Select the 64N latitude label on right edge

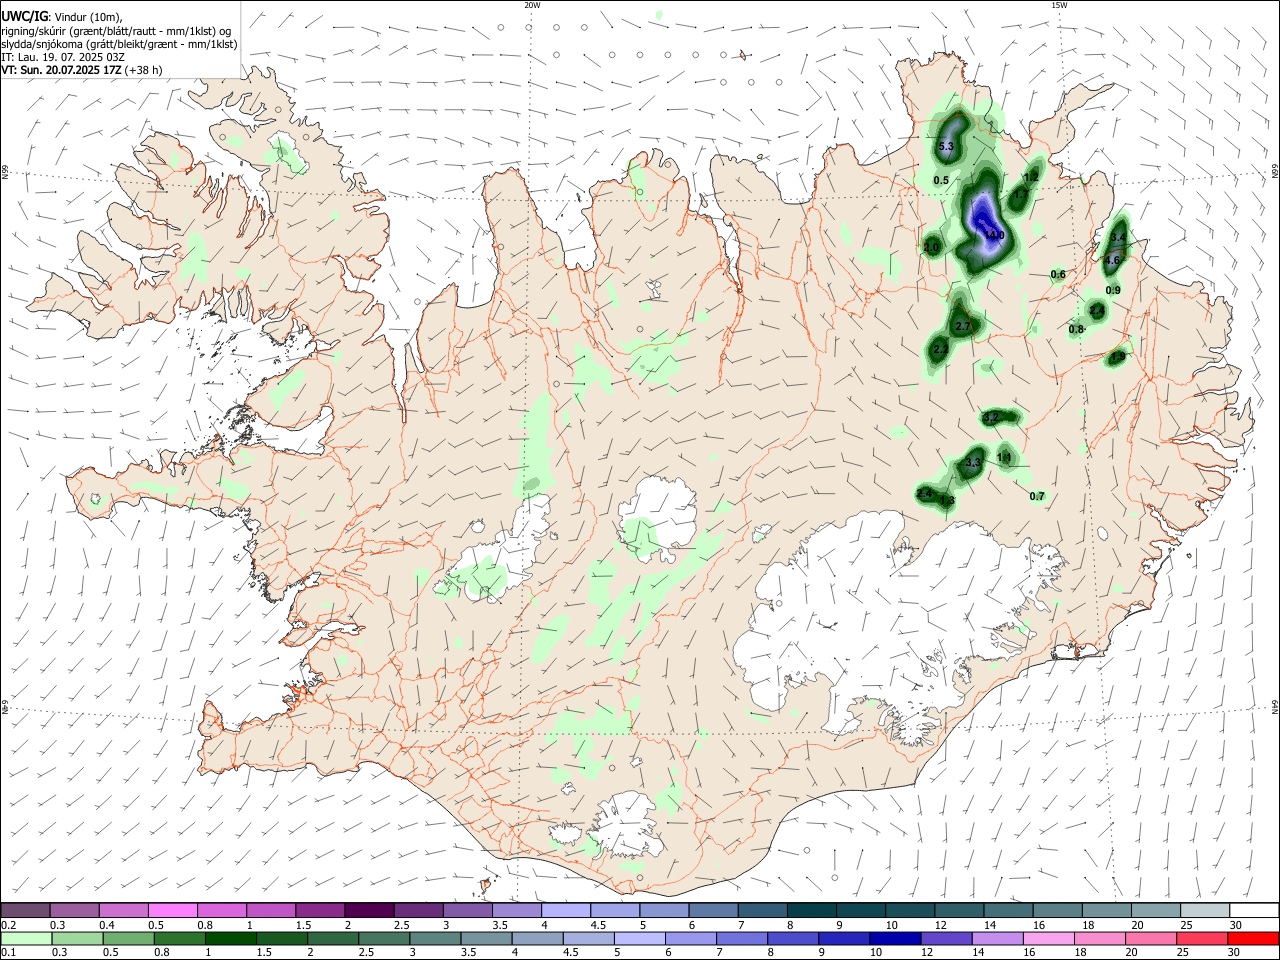[1275, 706]
